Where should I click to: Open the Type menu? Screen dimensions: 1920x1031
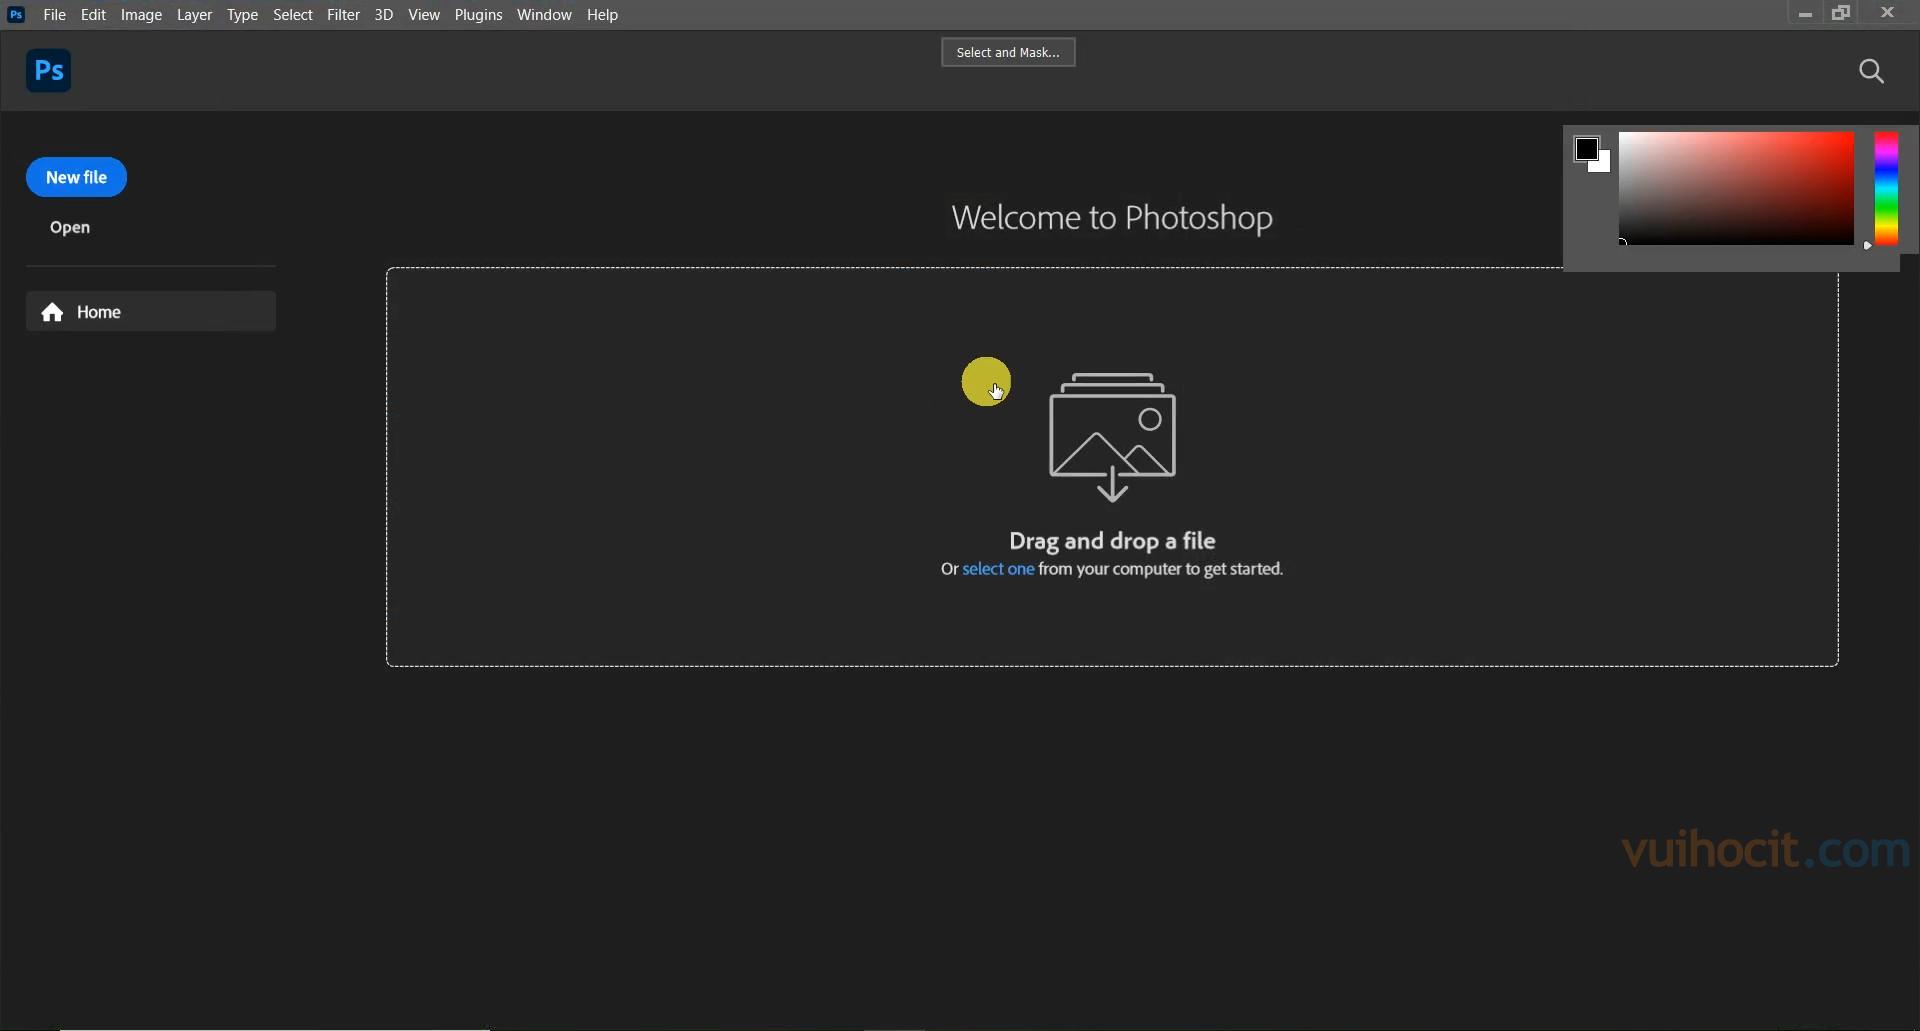pyautogui.click(x=243, y=15)
